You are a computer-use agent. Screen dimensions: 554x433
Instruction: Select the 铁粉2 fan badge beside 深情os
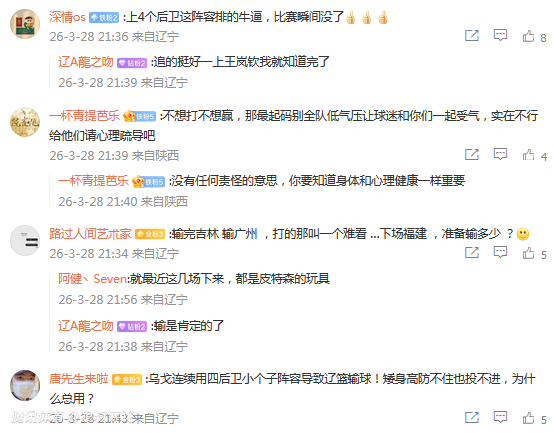[104, 17]
